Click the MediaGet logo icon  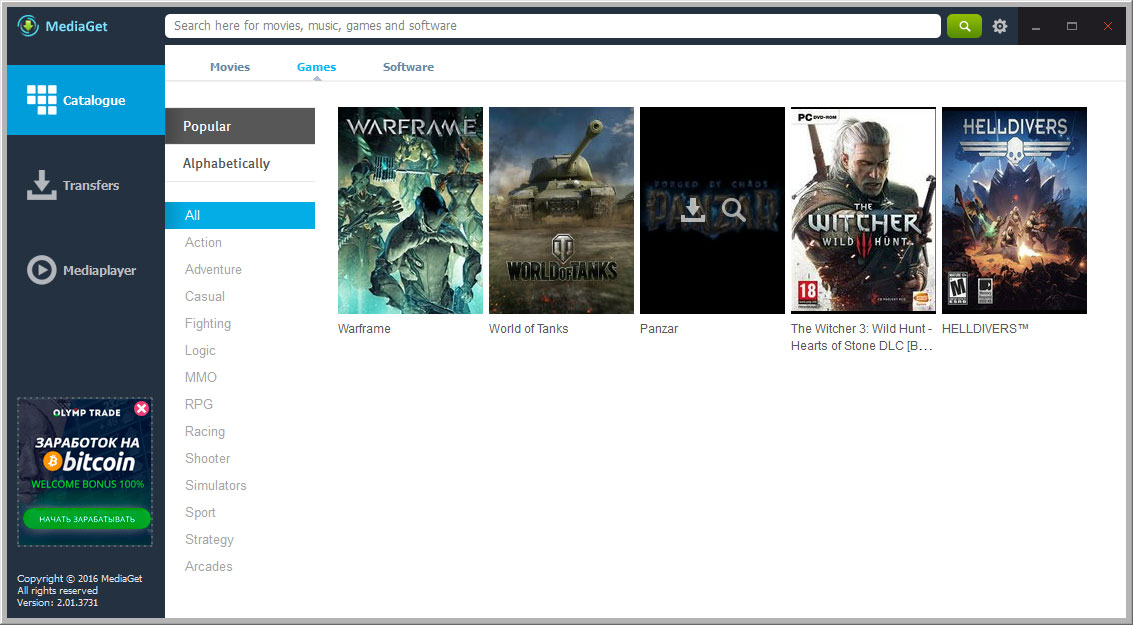point(28,26)
